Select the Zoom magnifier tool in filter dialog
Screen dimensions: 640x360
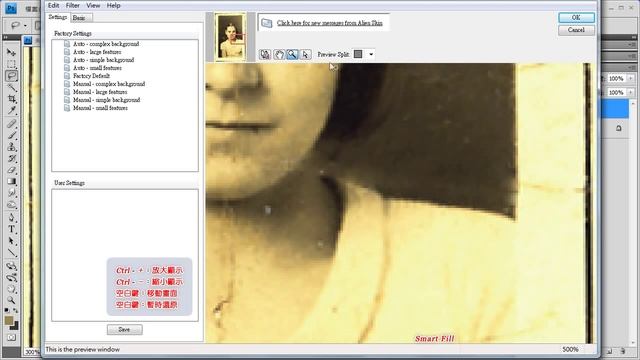(292, 54)
